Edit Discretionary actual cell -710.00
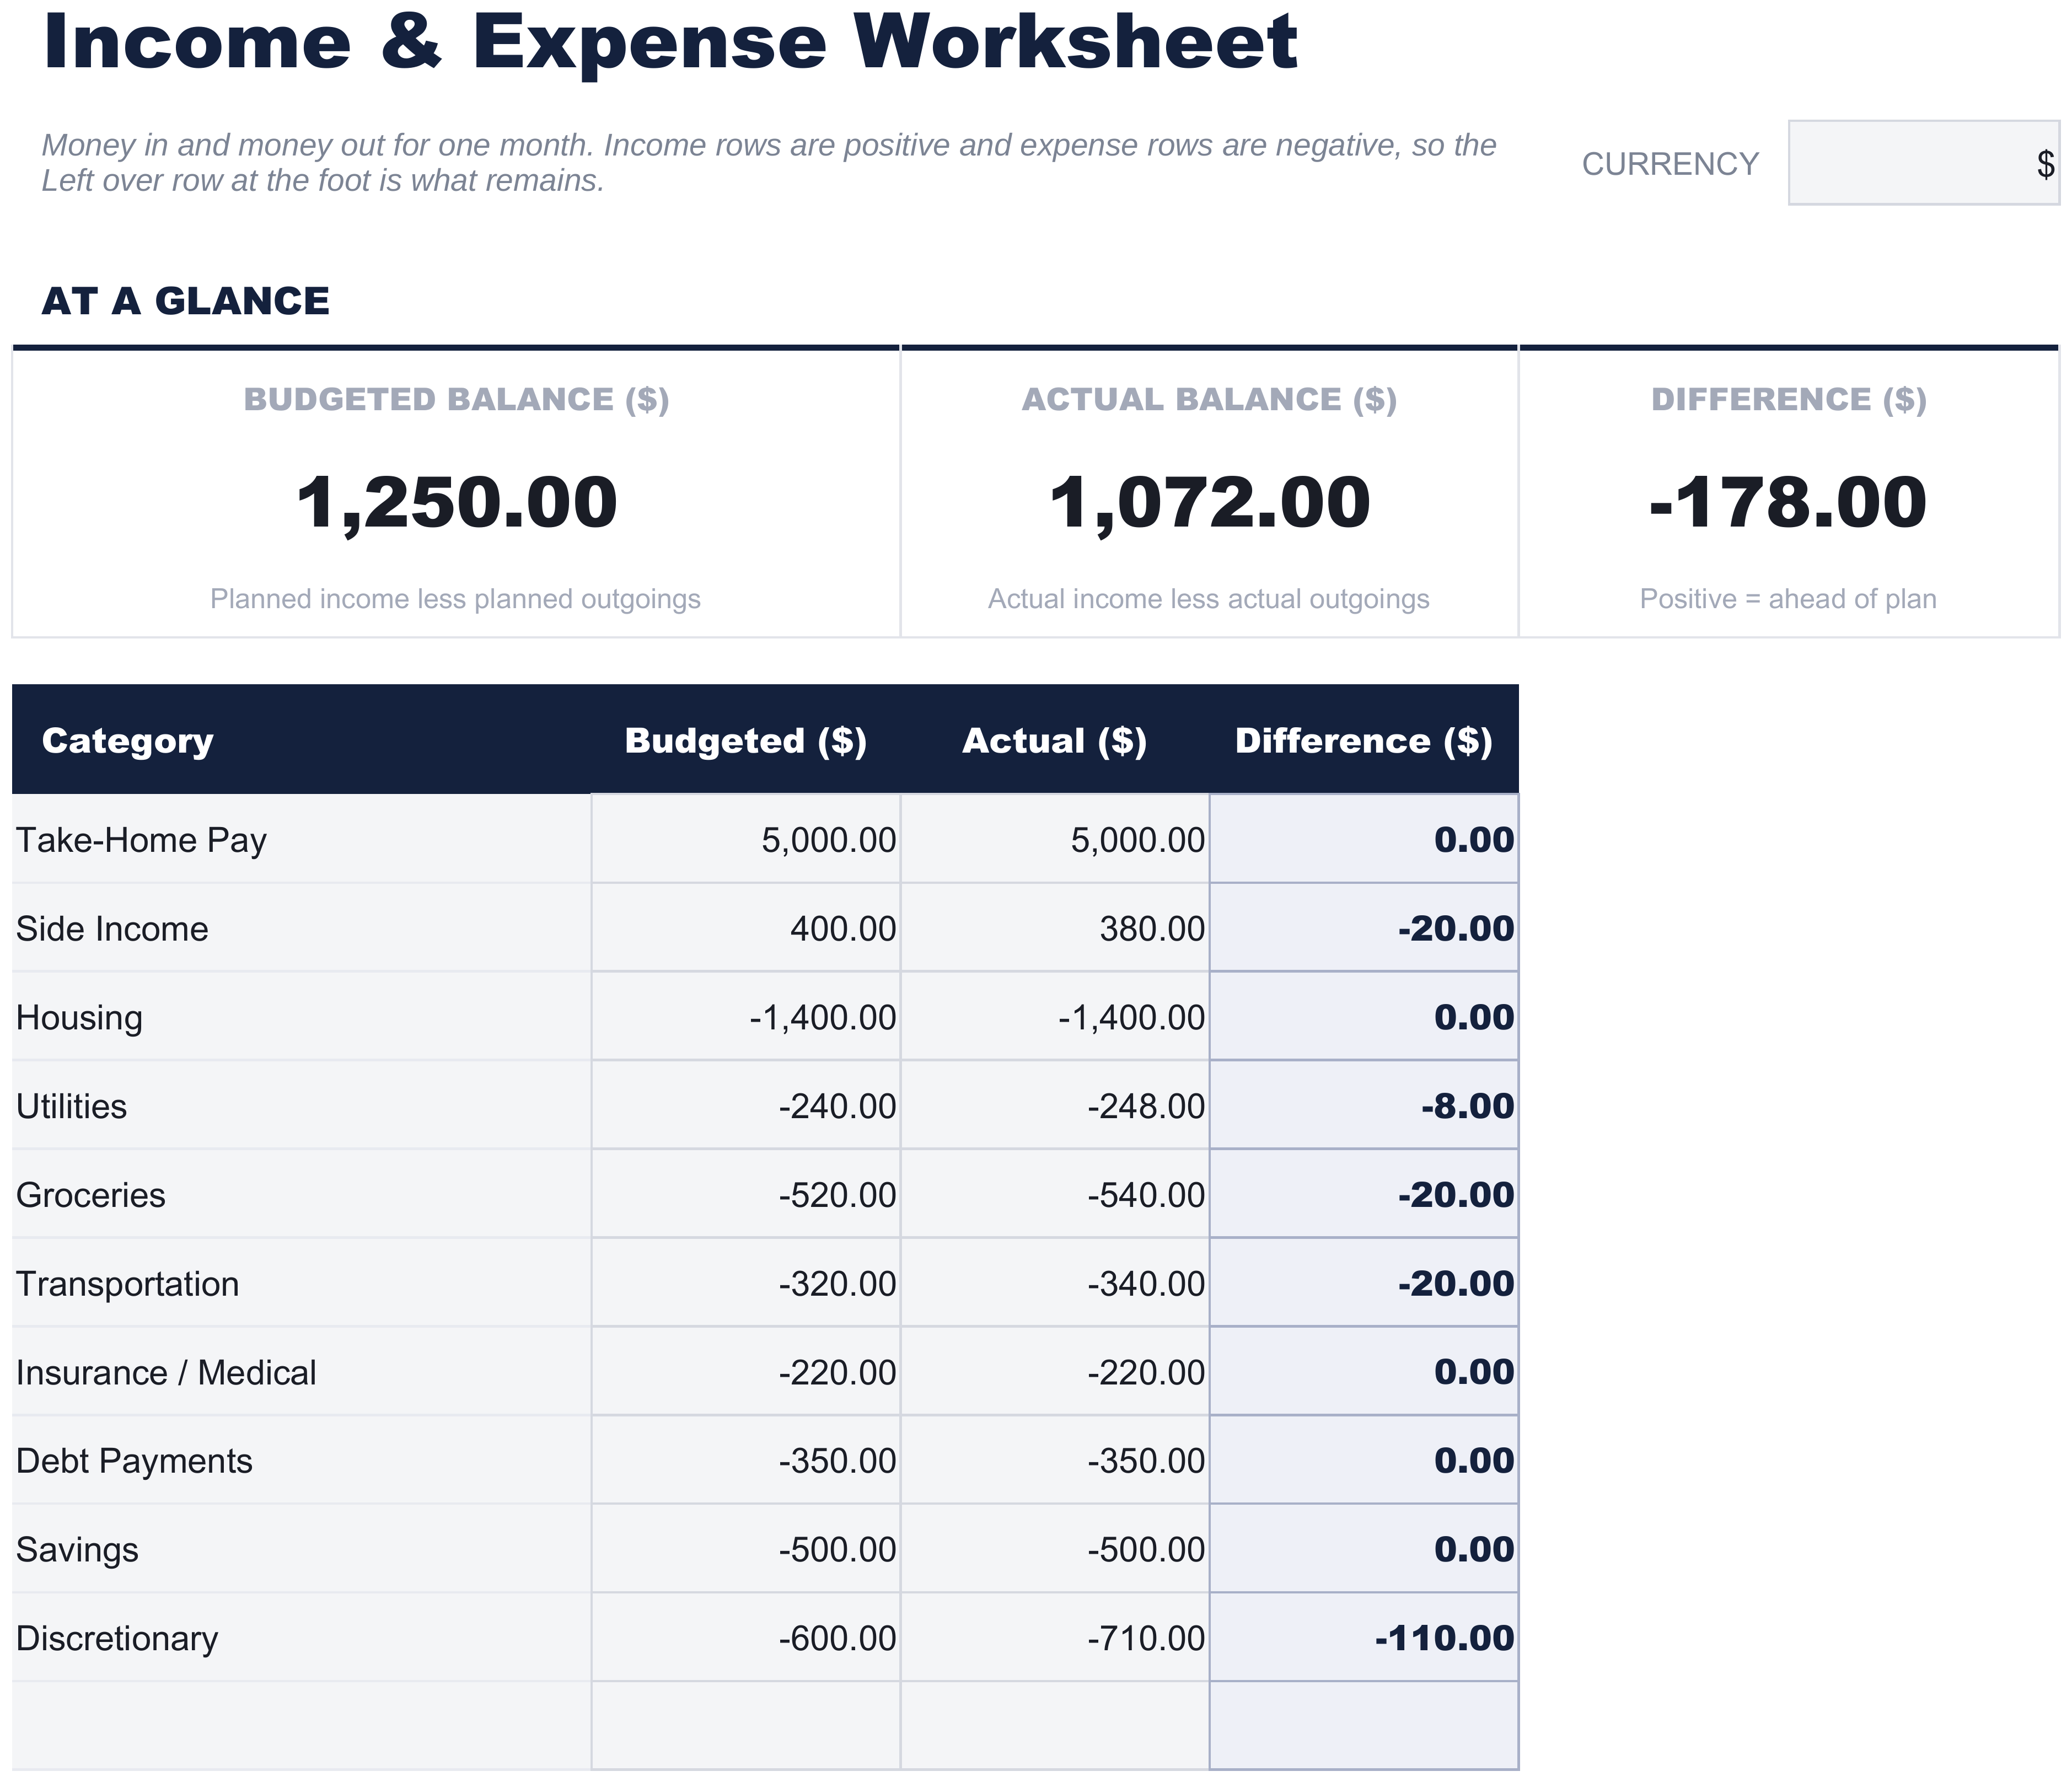 coord(1055,1638)
